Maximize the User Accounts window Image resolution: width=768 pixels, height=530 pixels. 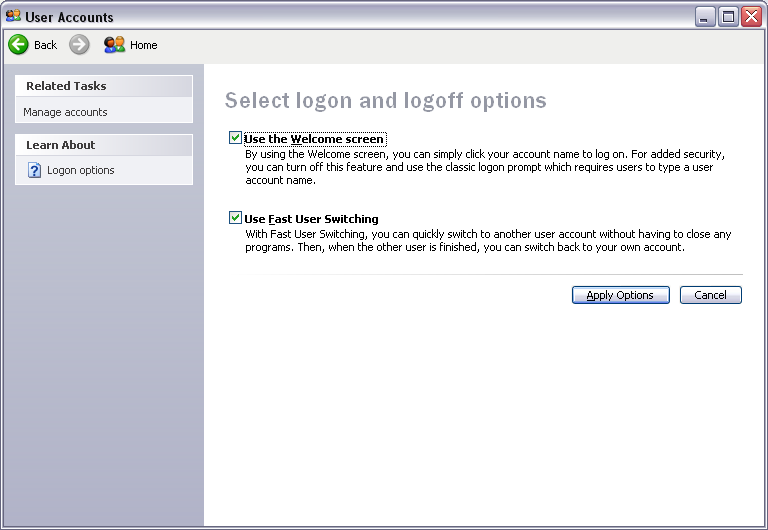[728, 17]
